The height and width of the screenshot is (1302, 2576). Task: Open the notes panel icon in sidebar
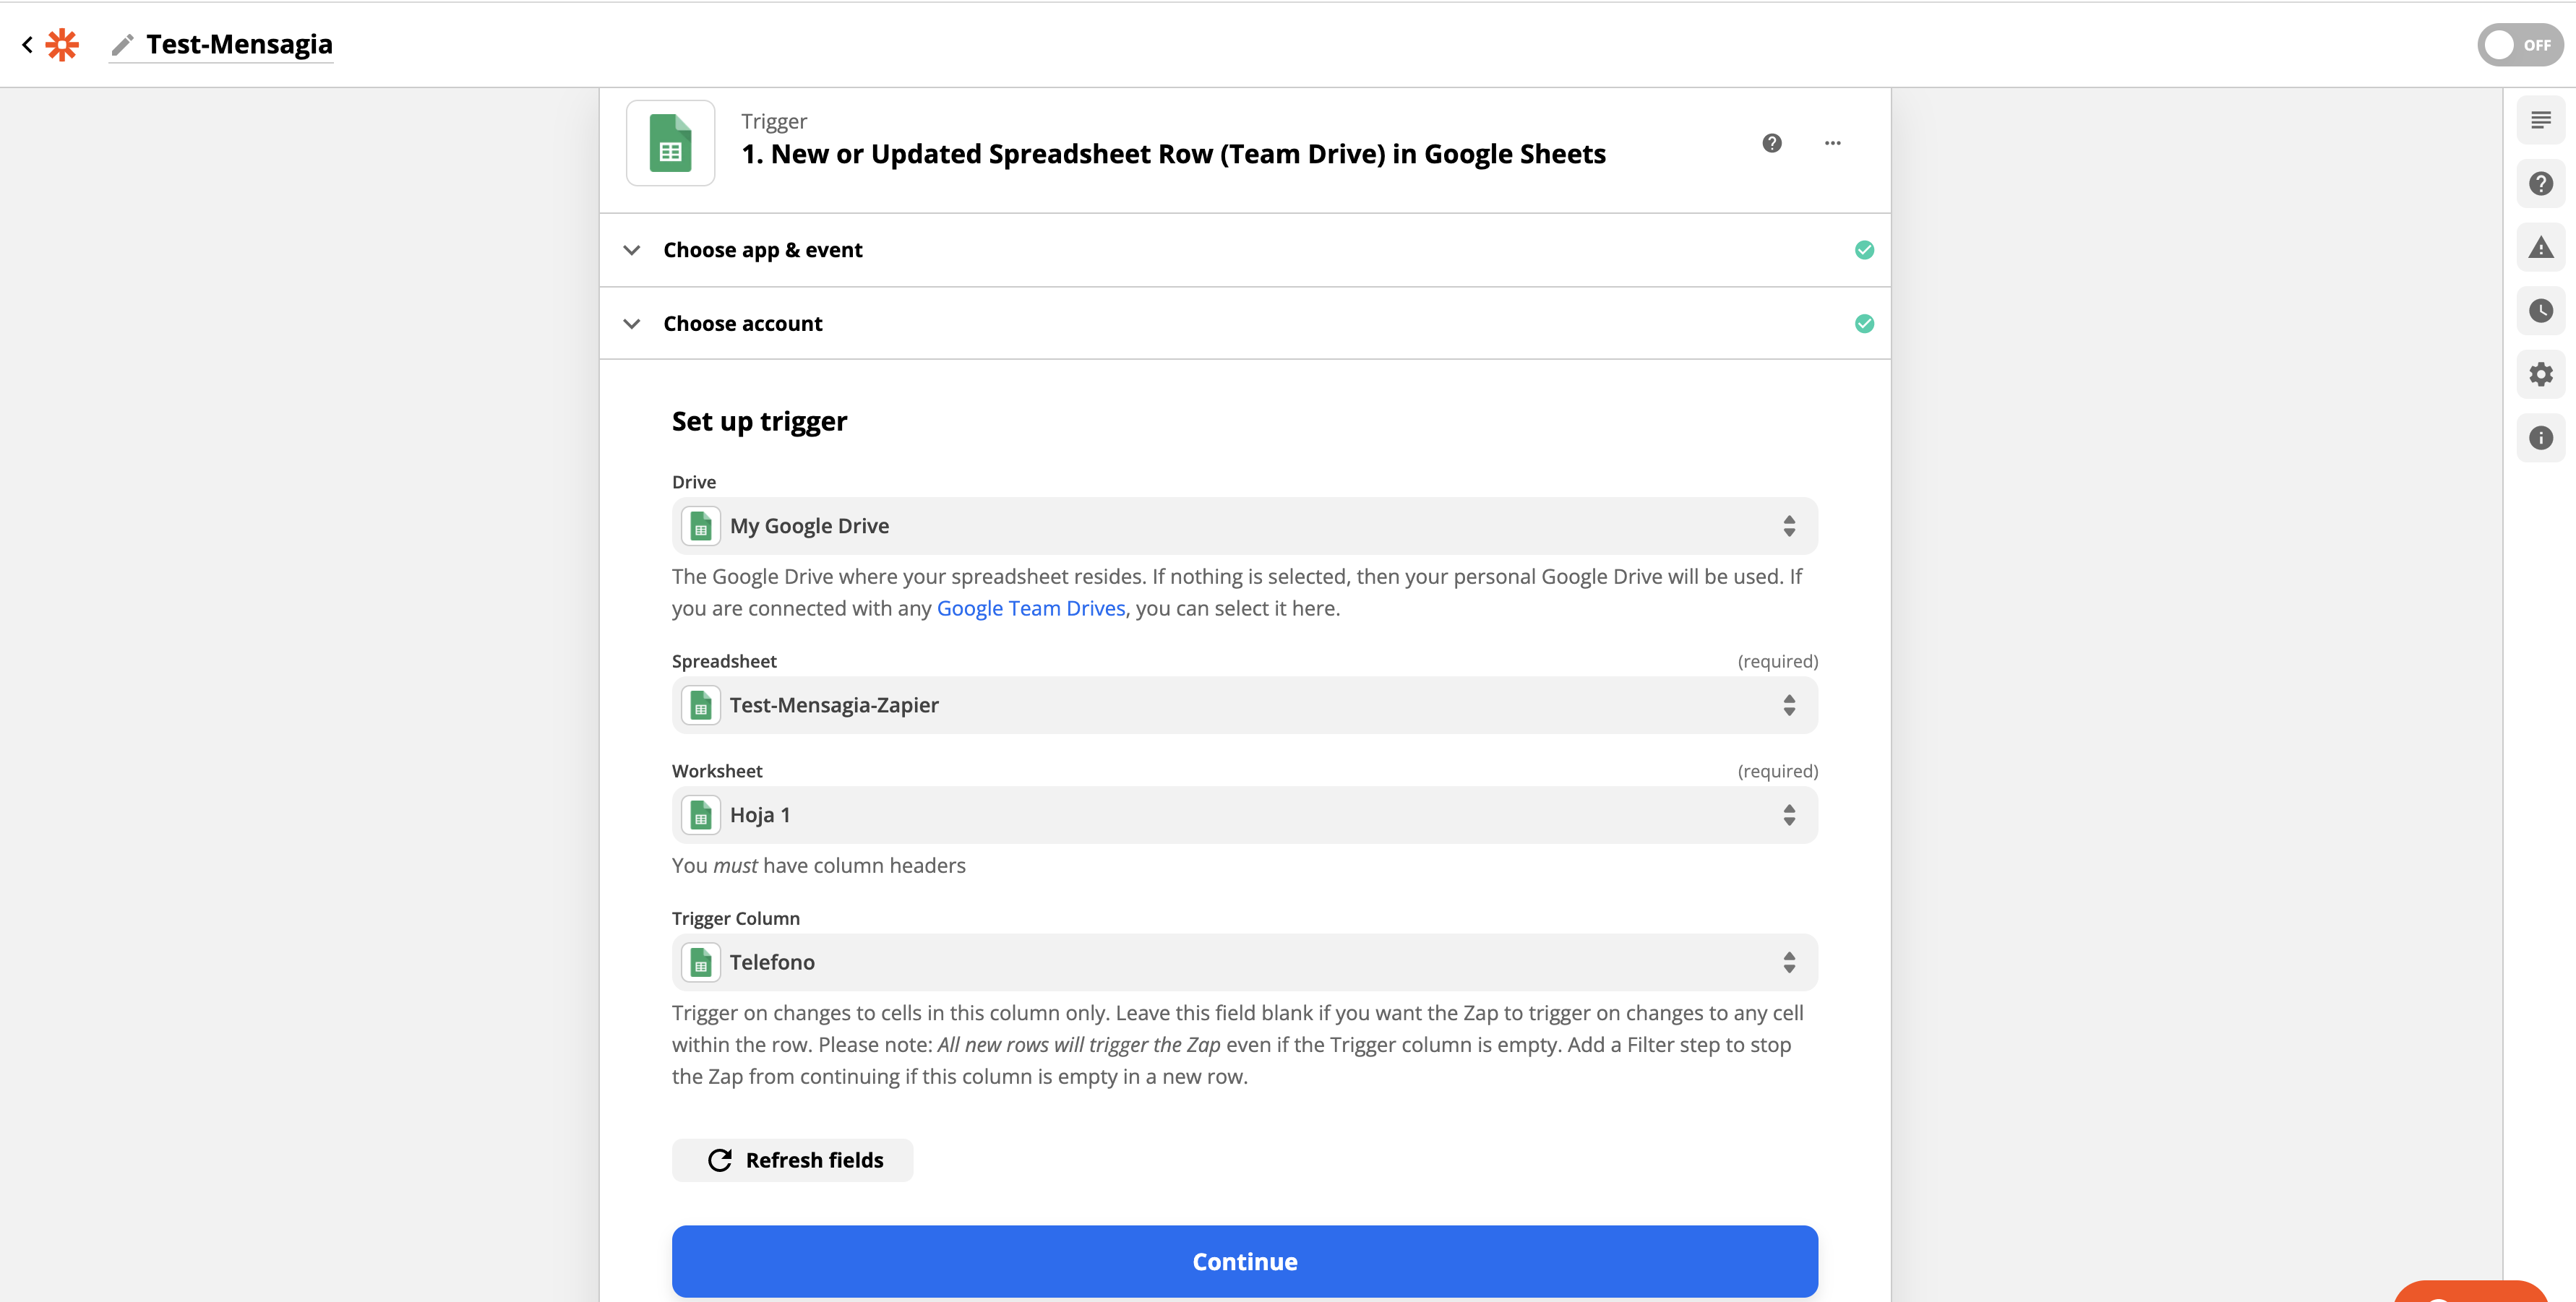point(2540,121)
